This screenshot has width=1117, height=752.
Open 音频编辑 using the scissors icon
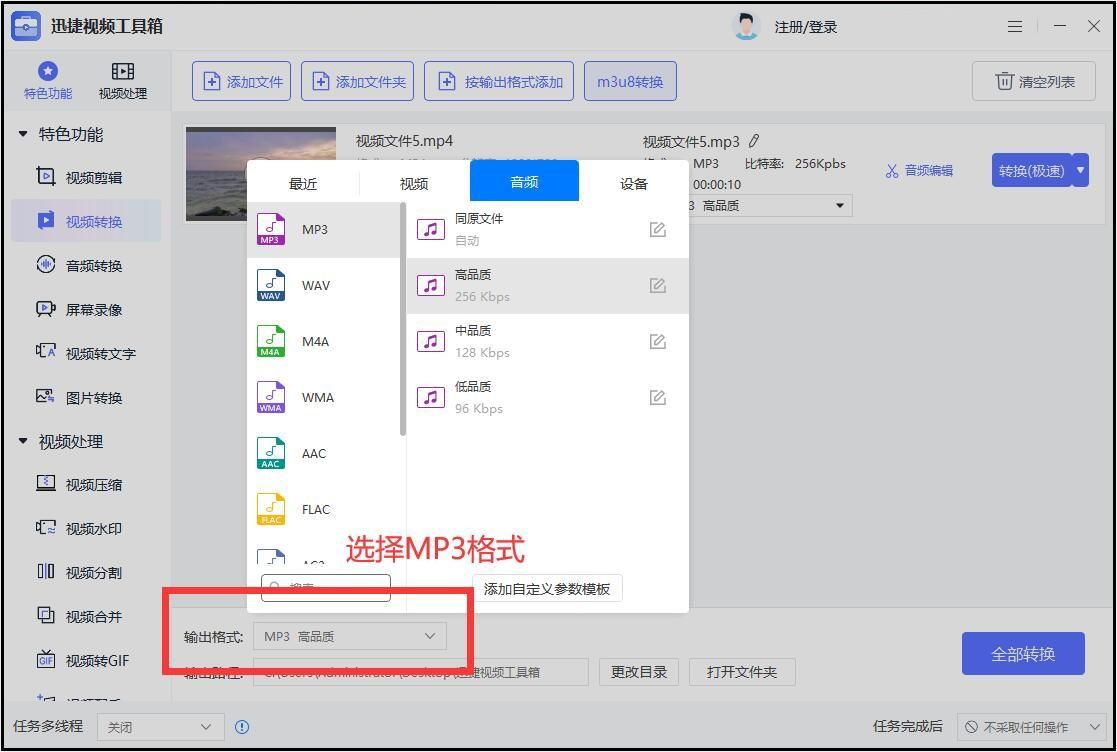[919, 170]
